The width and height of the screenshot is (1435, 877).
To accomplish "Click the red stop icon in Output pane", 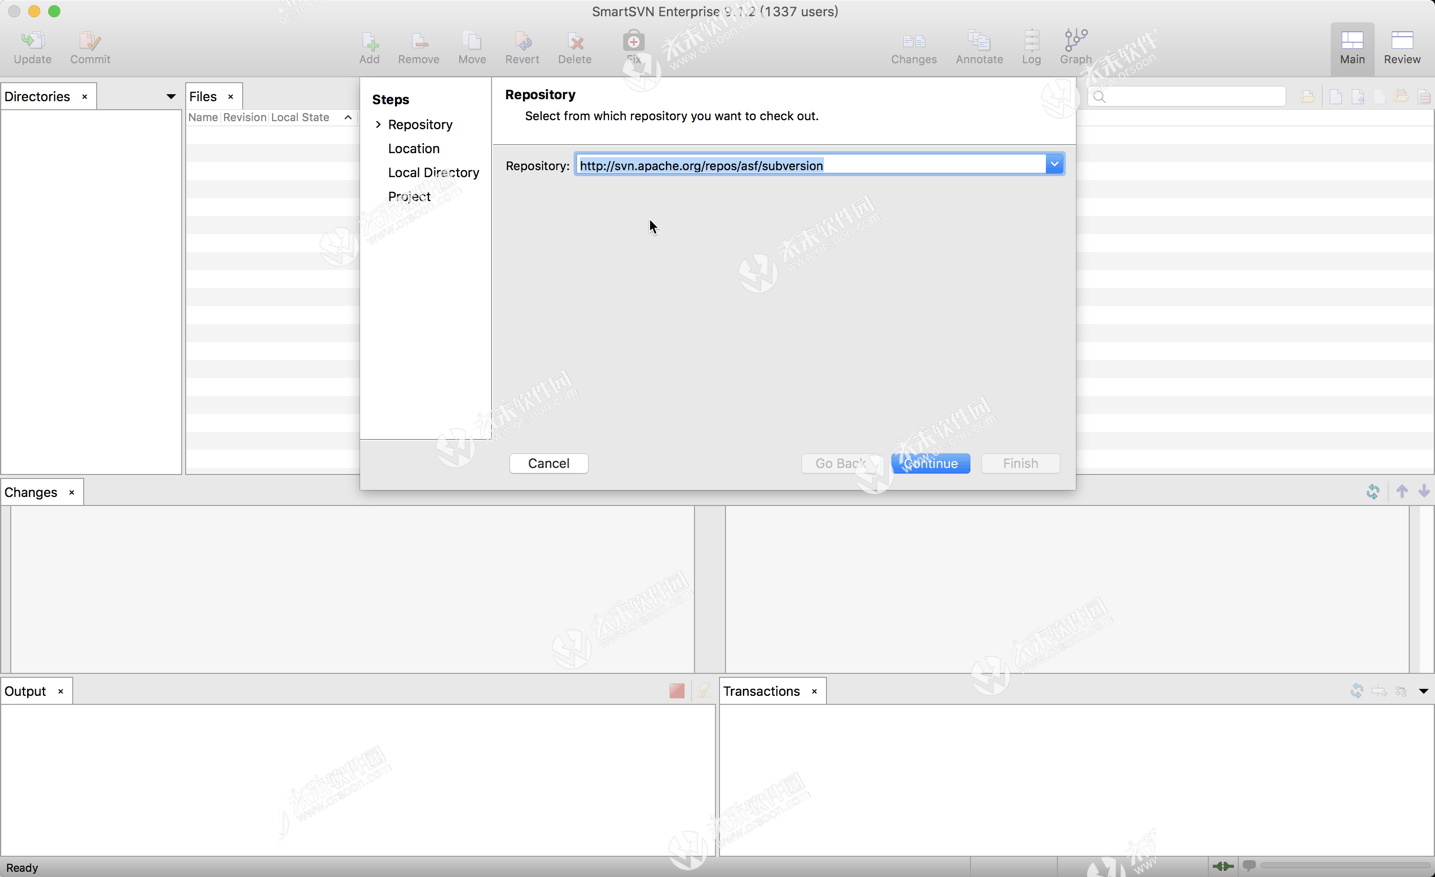I will coord(677,691).
